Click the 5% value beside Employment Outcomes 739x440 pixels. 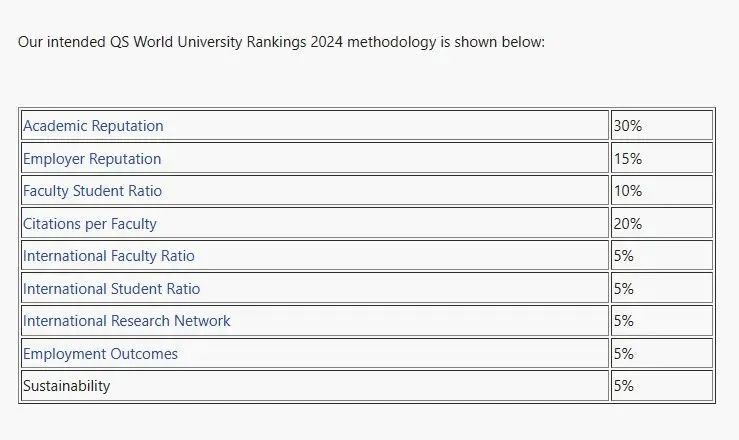click(624, 354)
